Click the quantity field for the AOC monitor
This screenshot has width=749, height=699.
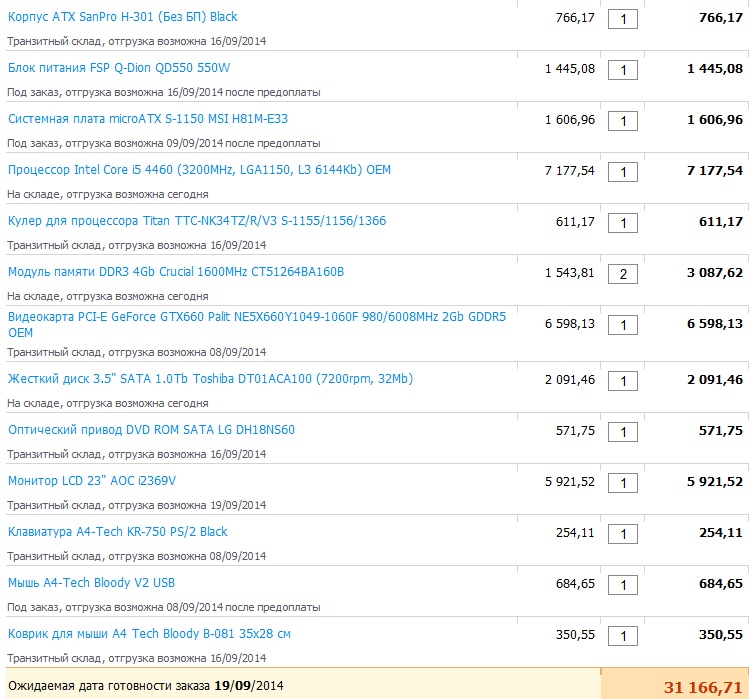click(623, 483)
